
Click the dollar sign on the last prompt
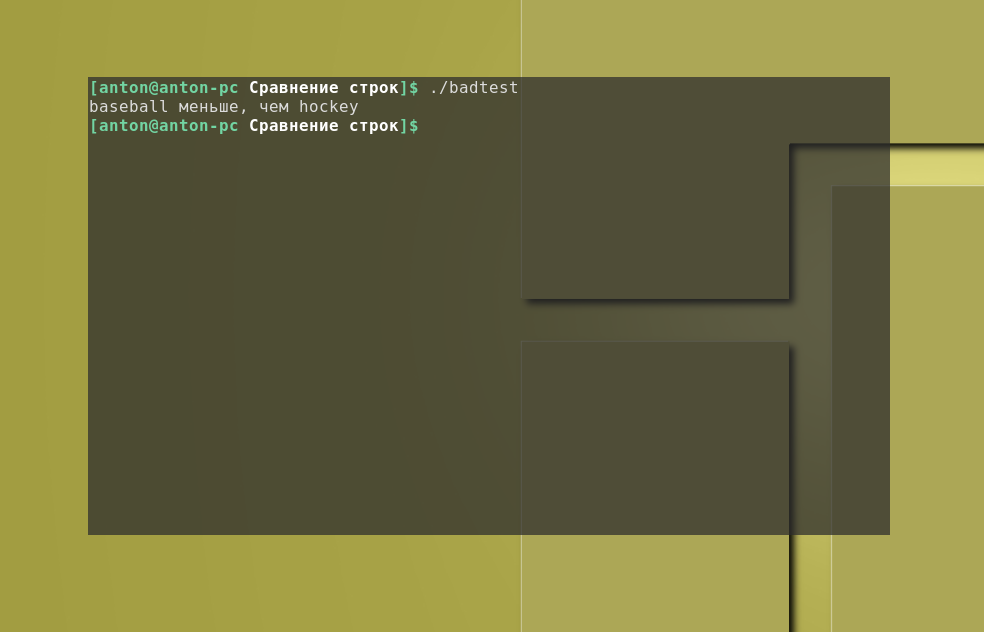coord(414,126)
